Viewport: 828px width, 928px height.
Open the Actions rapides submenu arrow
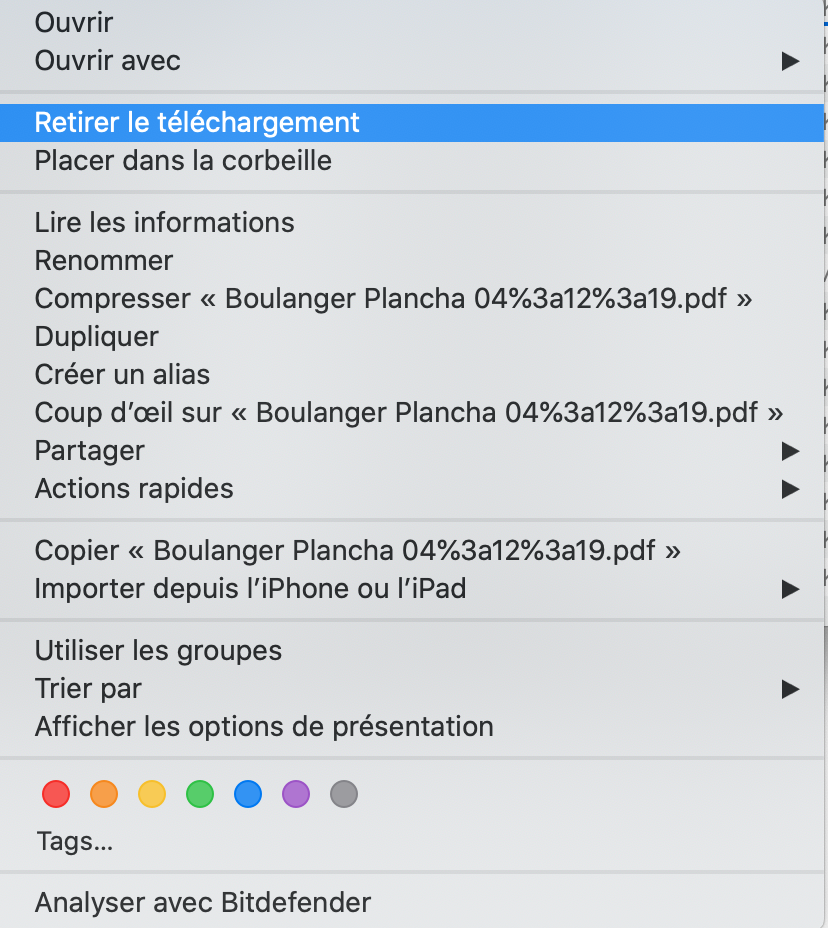tap(790, 489)
